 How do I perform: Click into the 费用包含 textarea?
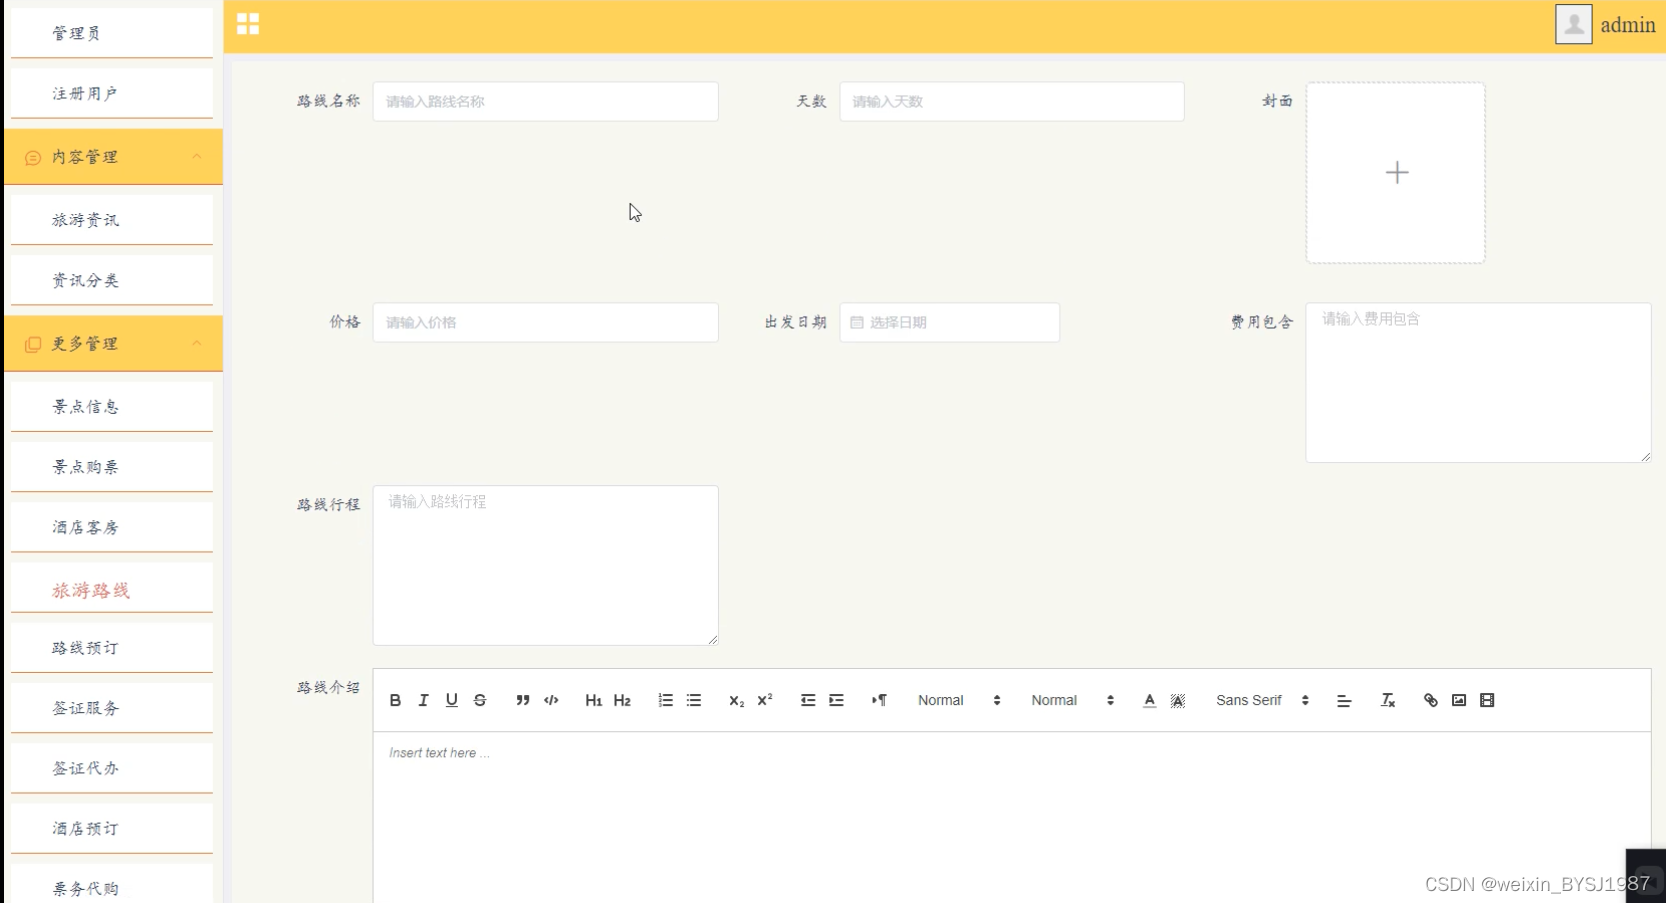tap(1478, 382)
